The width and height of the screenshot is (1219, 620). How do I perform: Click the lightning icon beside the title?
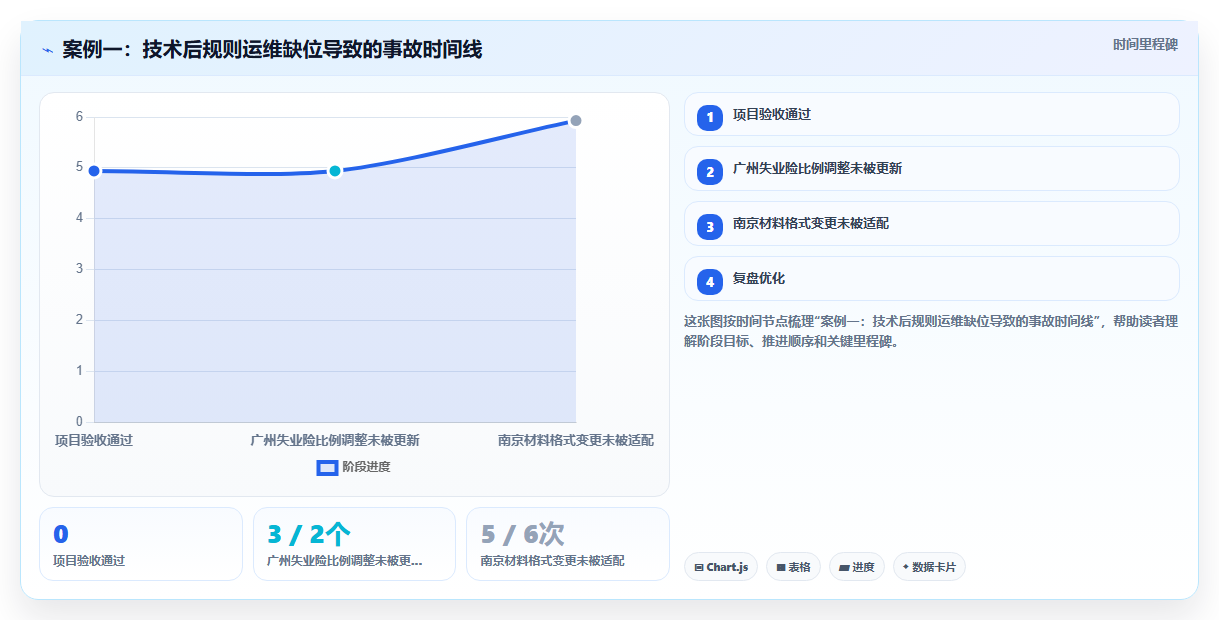click(x=48, y=50)
